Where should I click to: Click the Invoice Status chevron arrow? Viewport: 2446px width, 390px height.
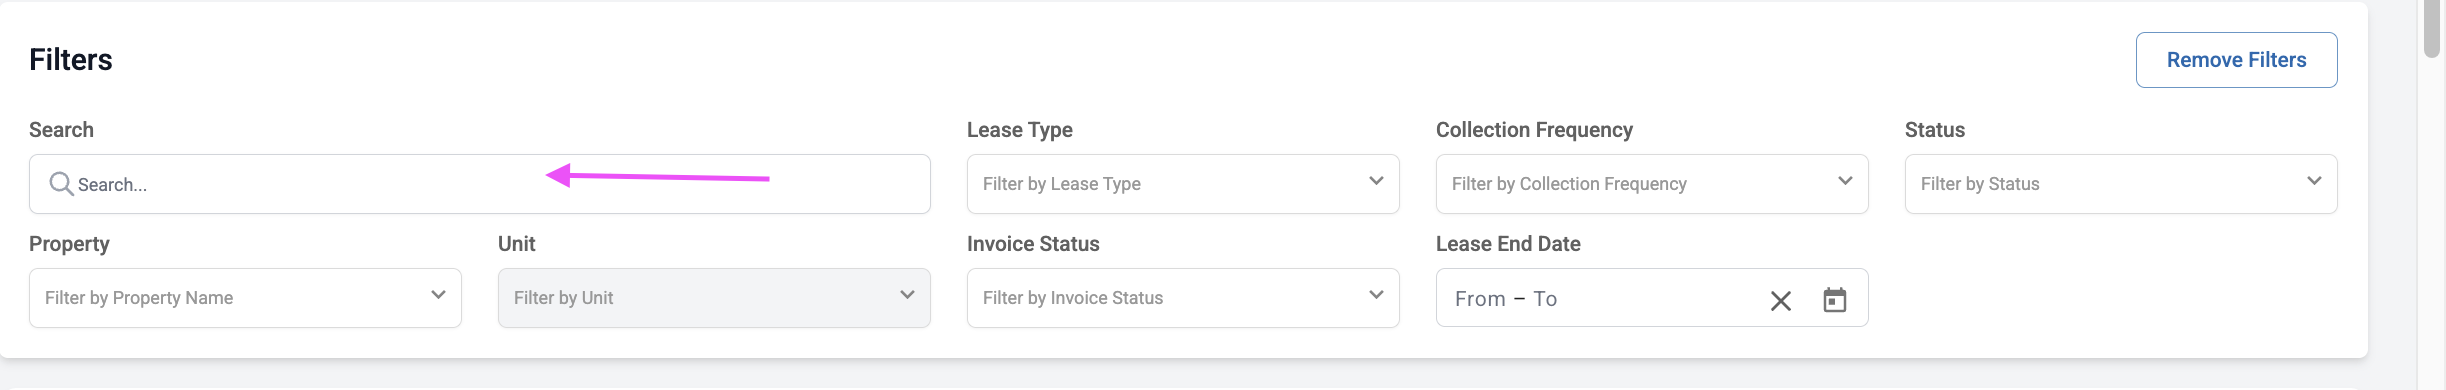pos(1376,295)
